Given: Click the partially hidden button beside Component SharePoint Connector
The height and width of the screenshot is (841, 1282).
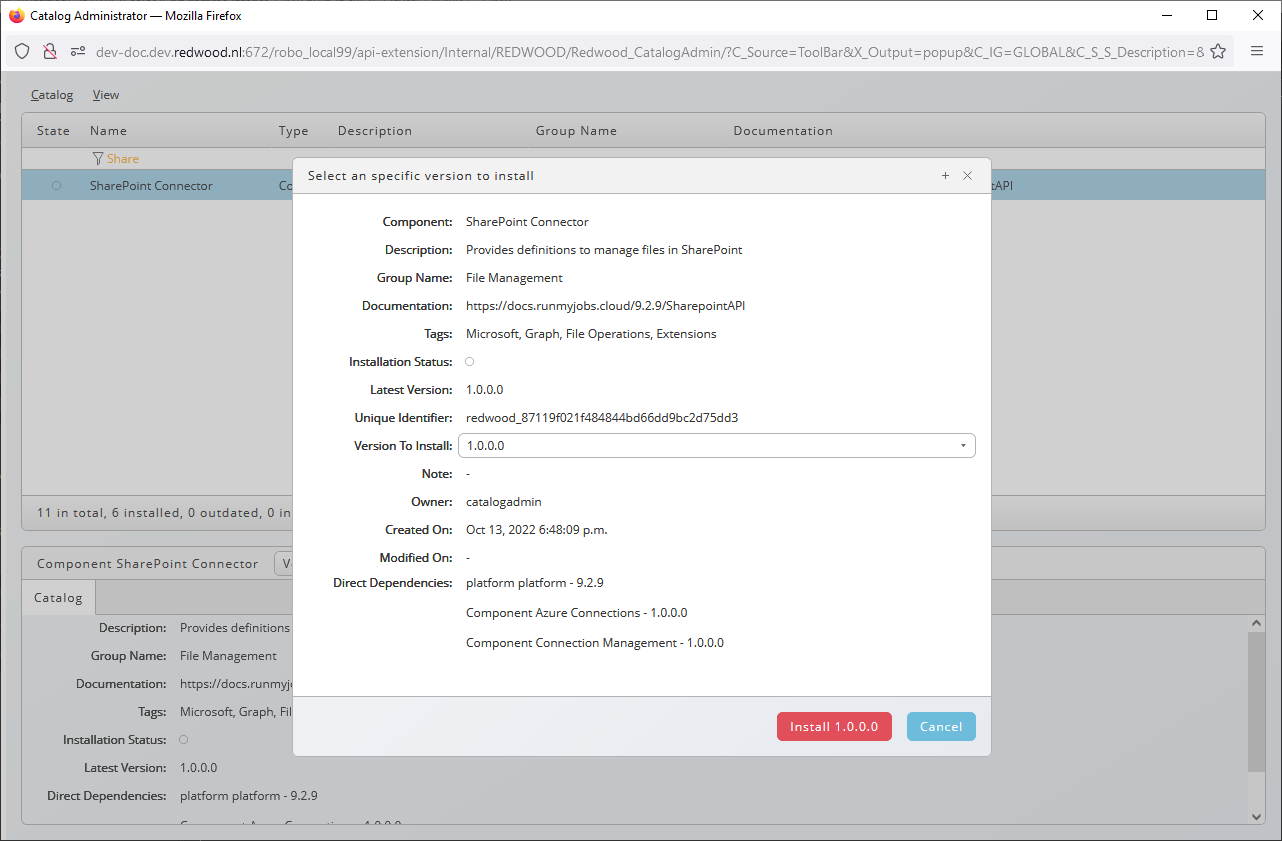Looking at the screenshot, I should pos(284,564).
